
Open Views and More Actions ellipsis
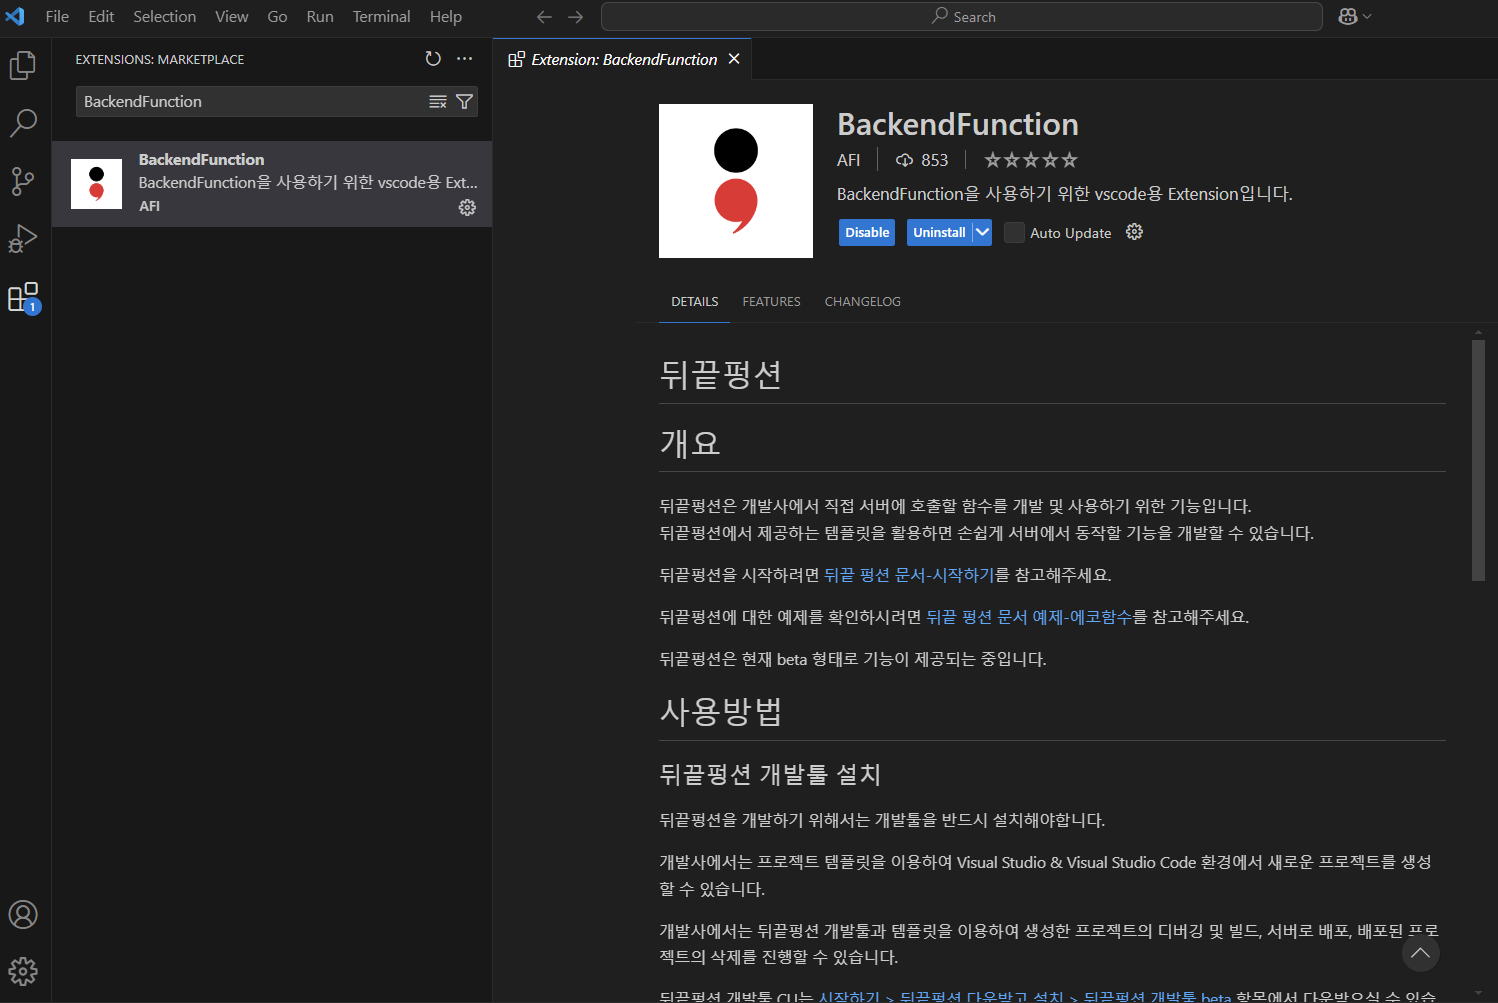[465, 59]
